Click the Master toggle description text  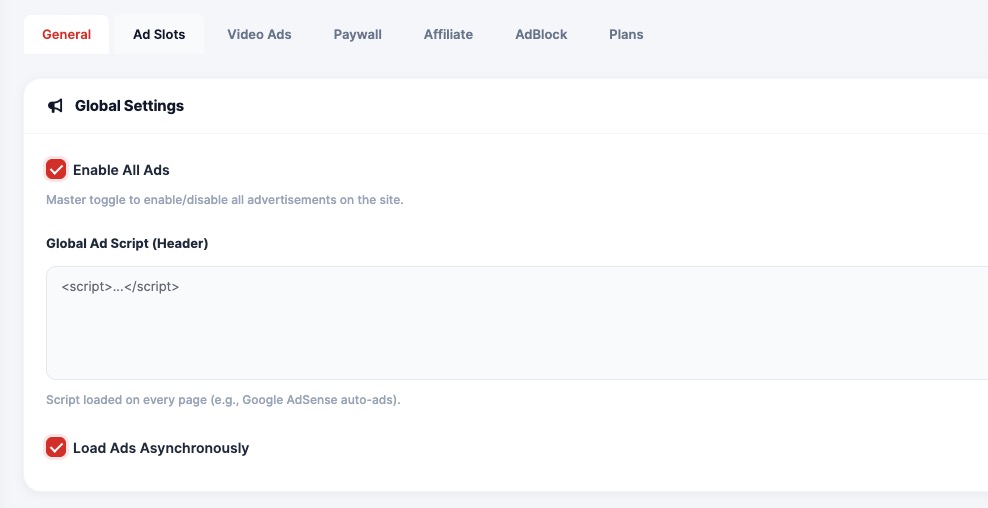point(224,200)
